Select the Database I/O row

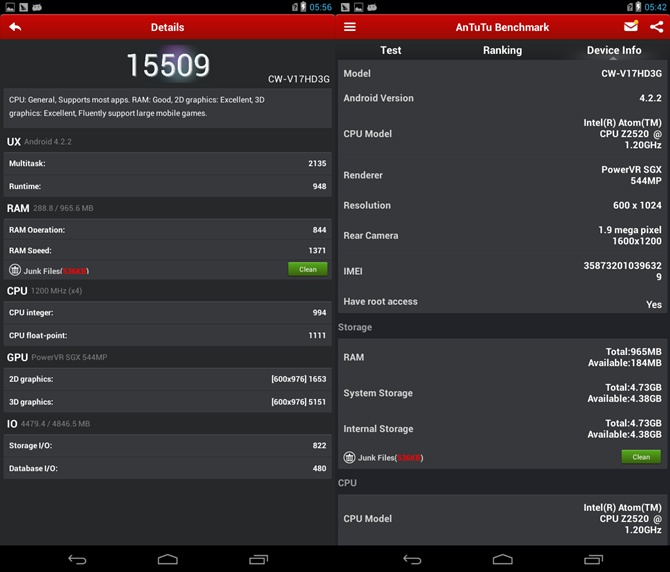point(168,468)
